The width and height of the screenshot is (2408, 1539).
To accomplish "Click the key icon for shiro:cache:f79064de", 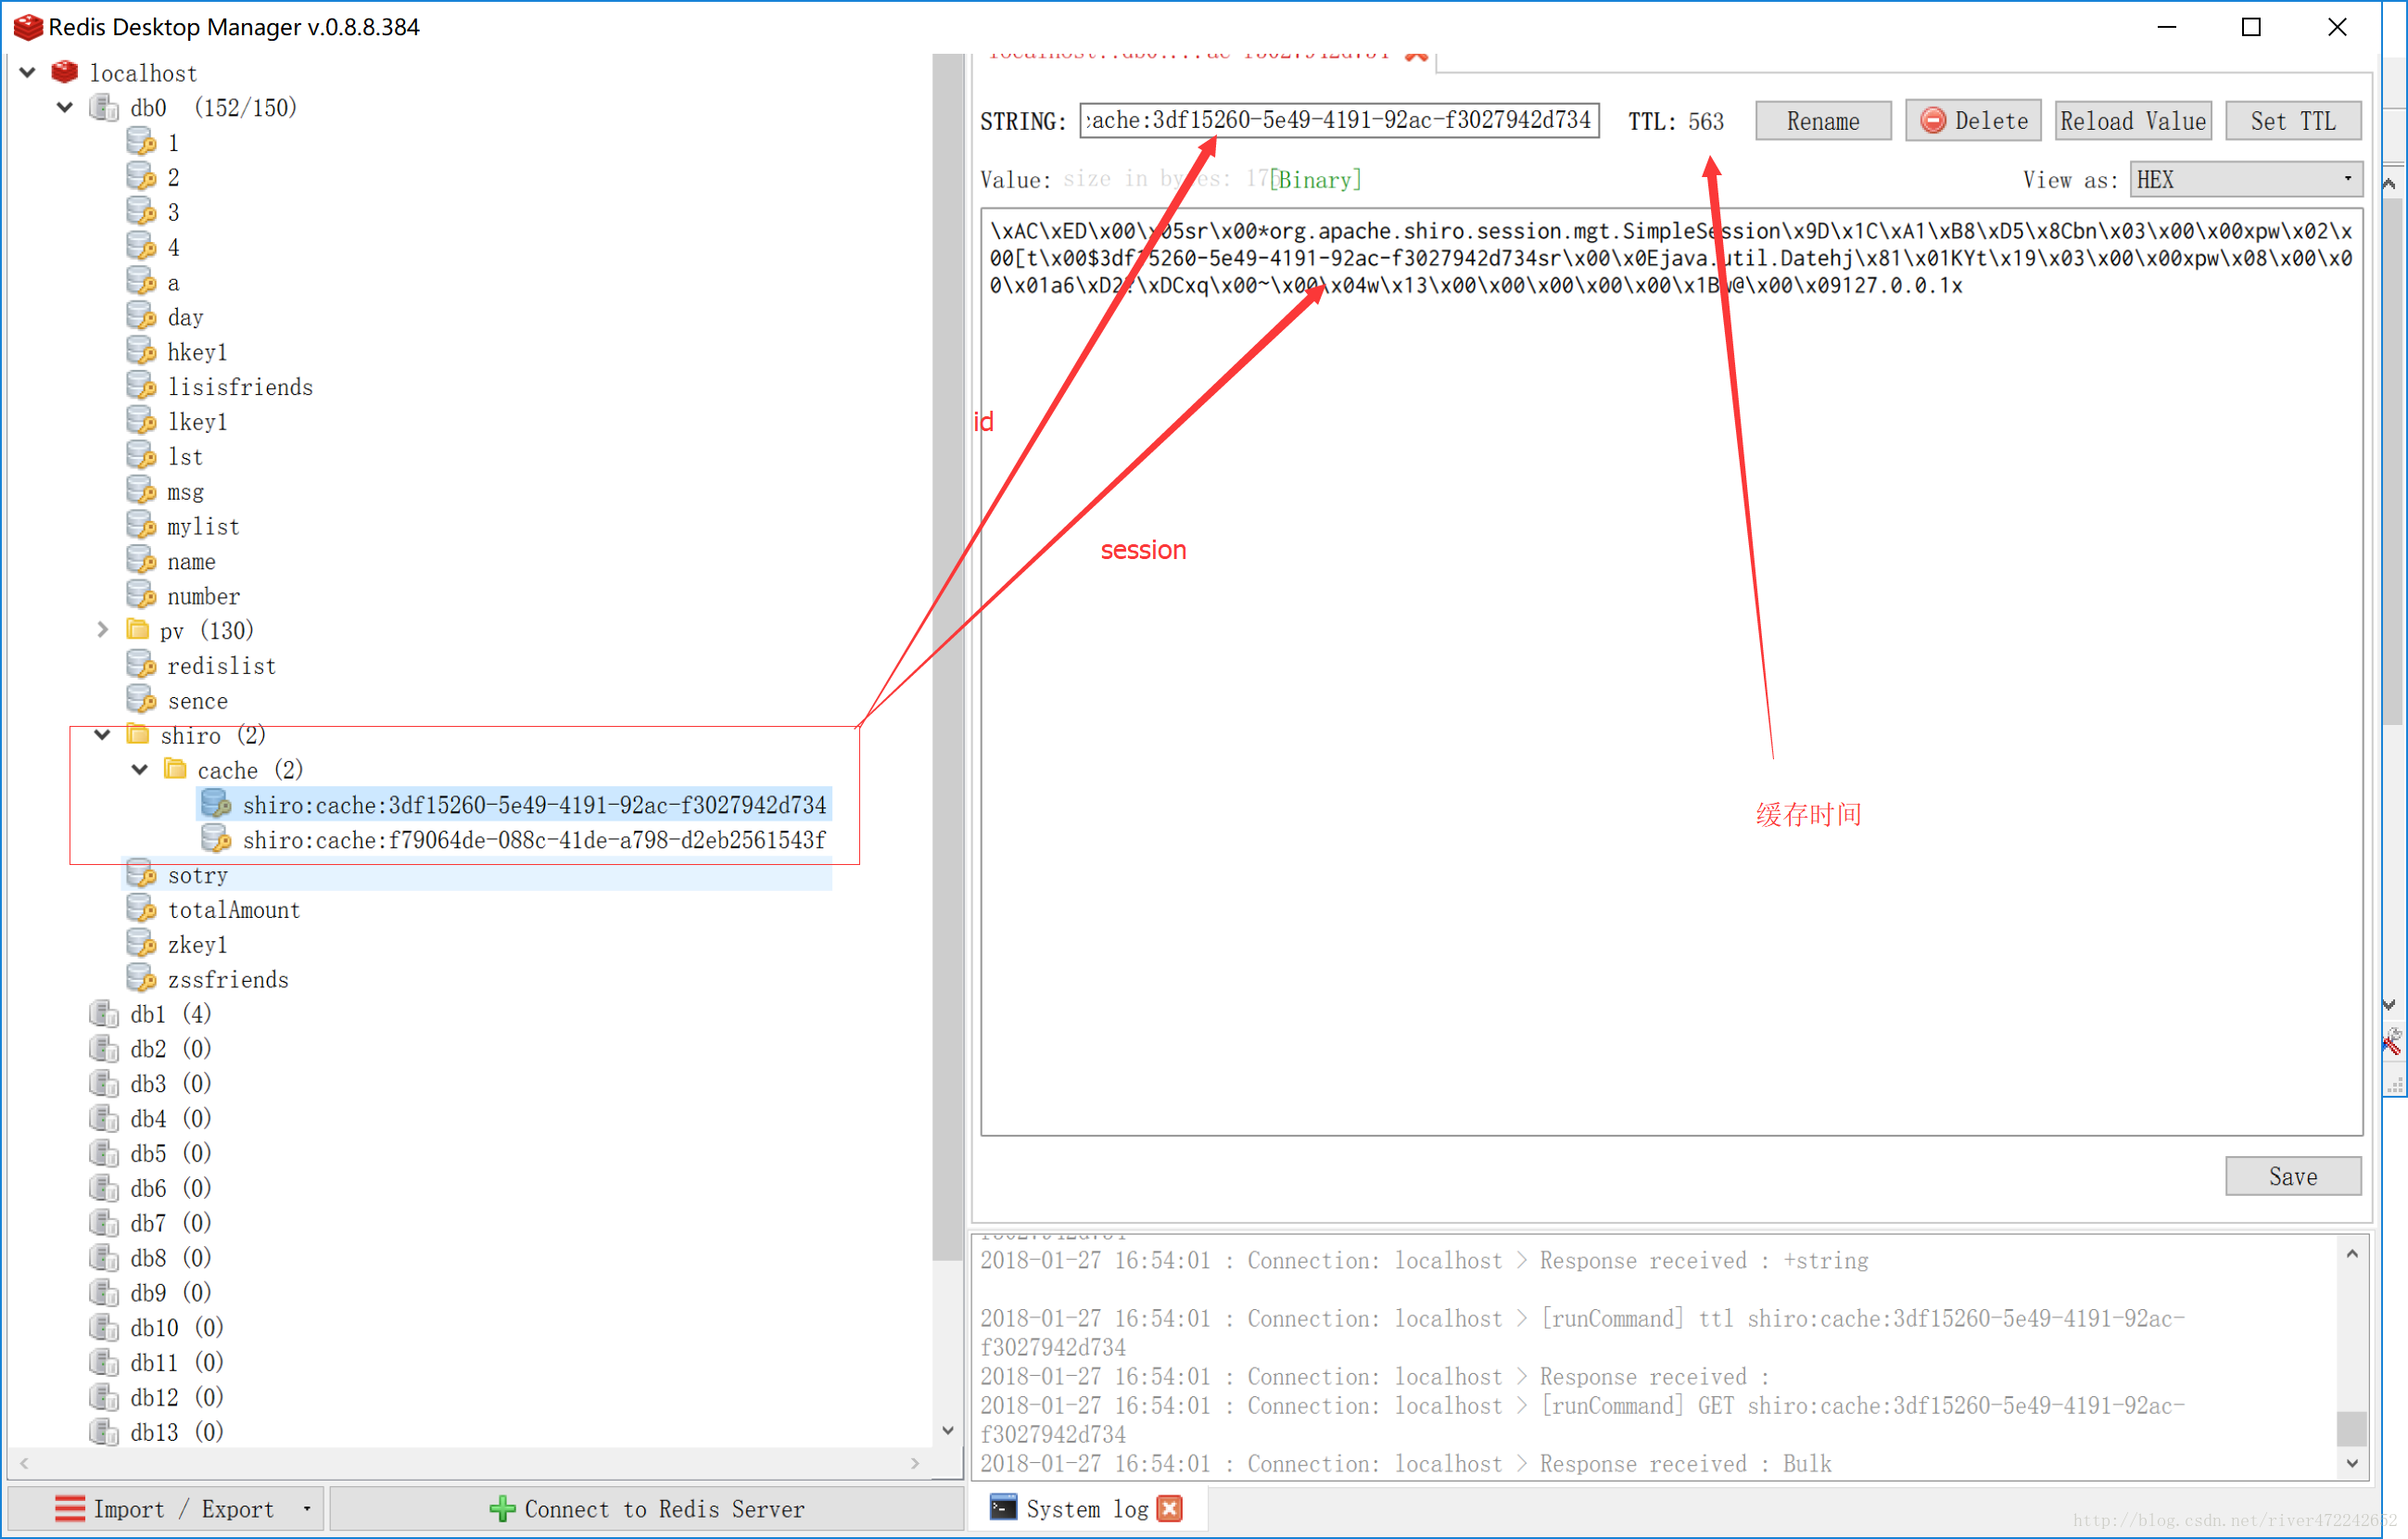I will (x=217, y=839).
